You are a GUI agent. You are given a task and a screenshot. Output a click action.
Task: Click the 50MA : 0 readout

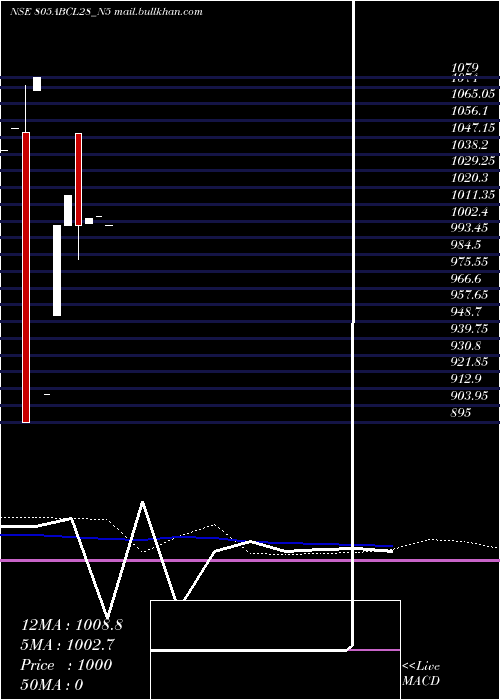[x=52, y=685]
